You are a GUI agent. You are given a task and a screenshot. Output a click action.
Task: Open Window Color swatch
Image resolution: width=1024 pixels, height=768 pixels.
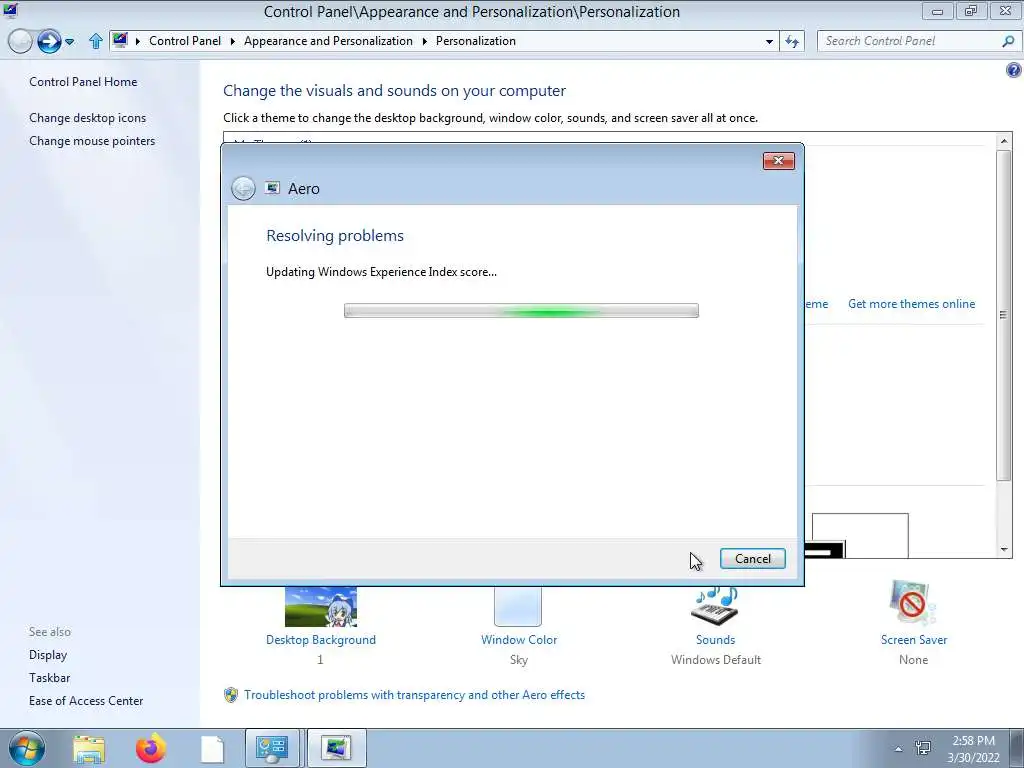coord(518,607)
